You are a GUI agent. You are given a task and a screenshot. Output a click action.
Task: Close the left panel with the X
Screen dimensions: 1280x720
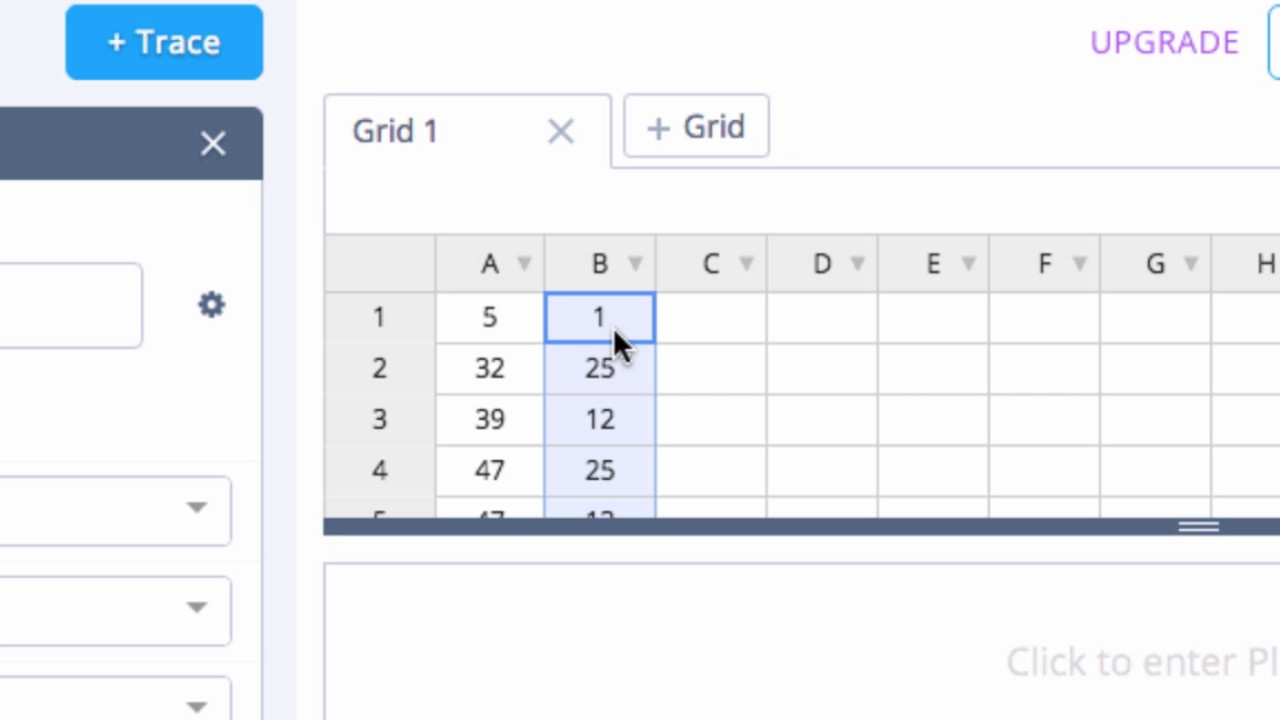pyautogui.click(x=213, y=144)
